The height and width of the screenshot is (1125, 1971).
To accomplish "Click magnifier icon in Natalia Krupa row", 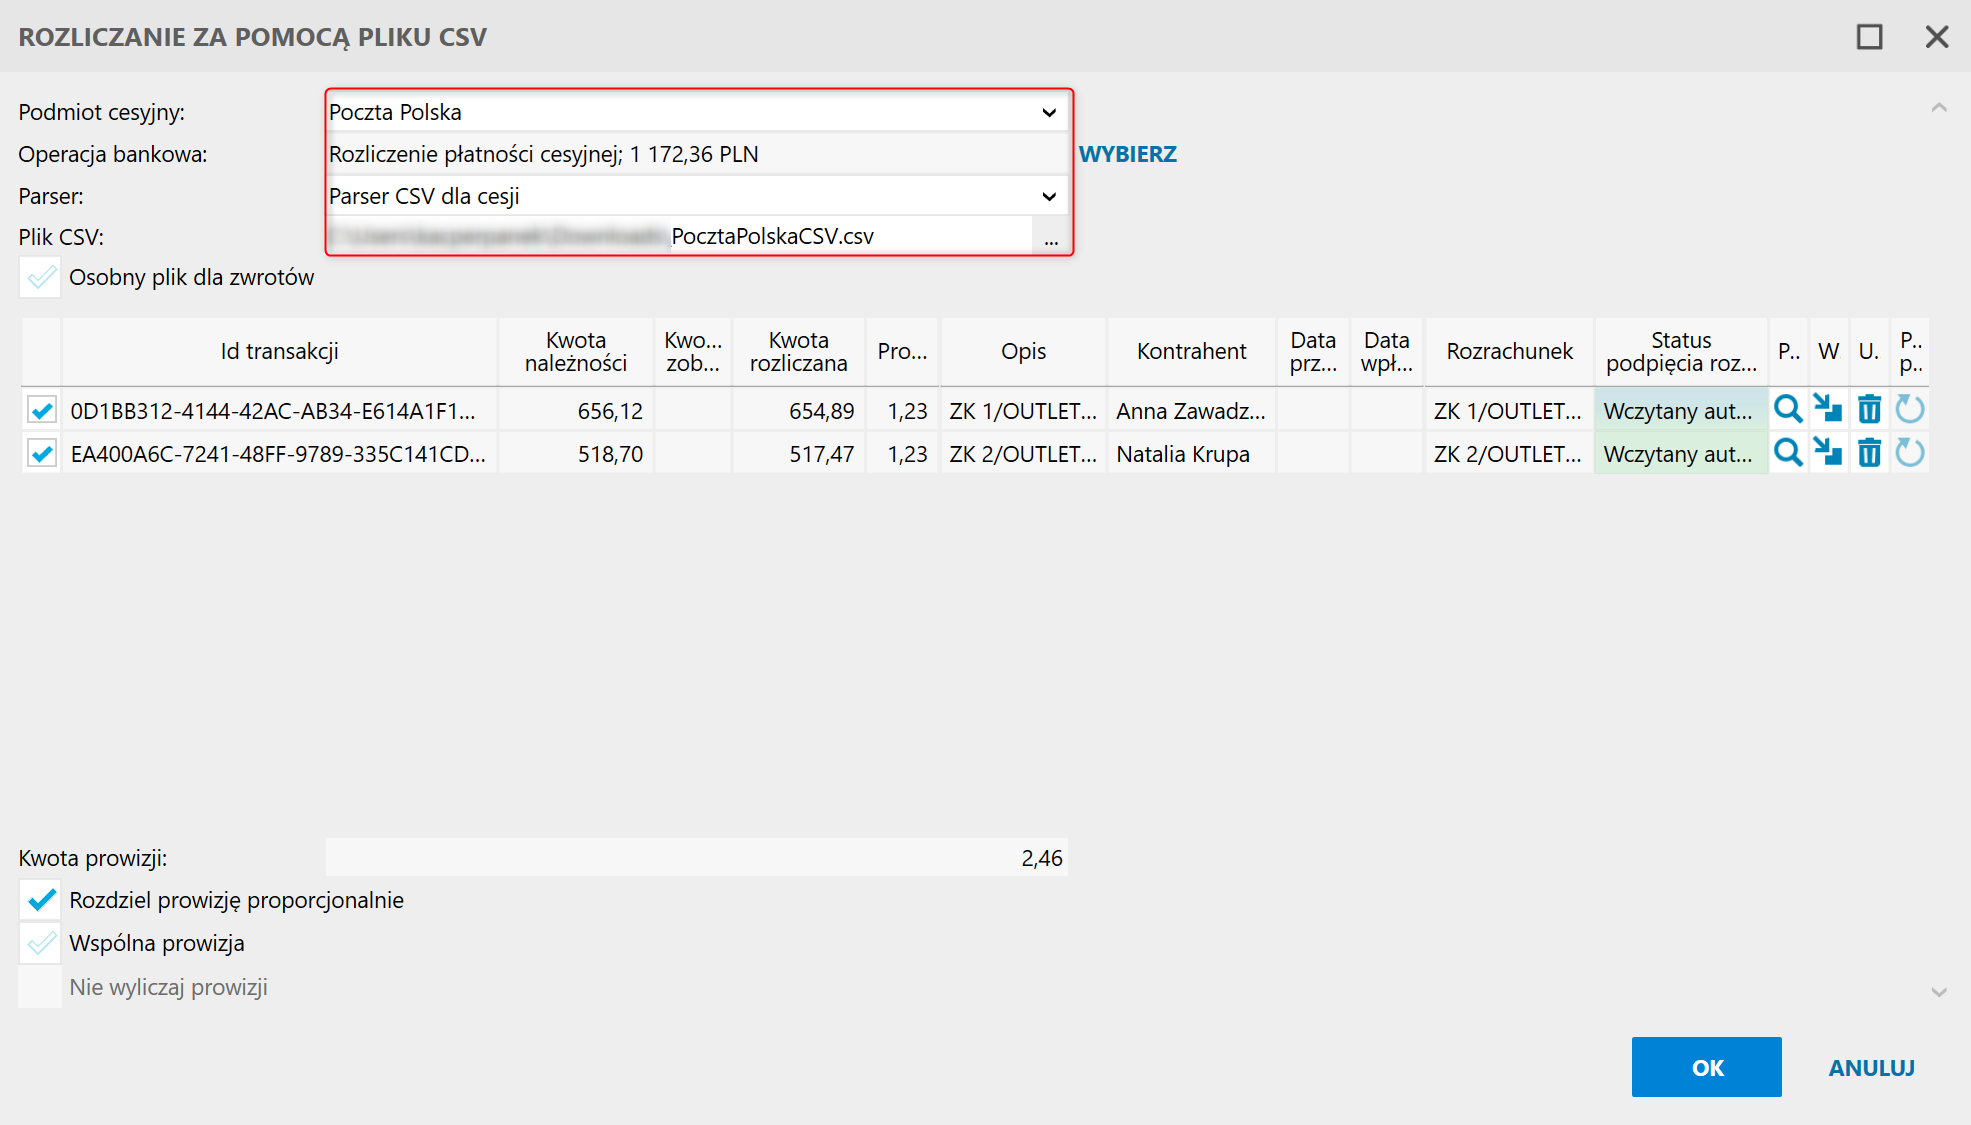I will (1787, 454).
